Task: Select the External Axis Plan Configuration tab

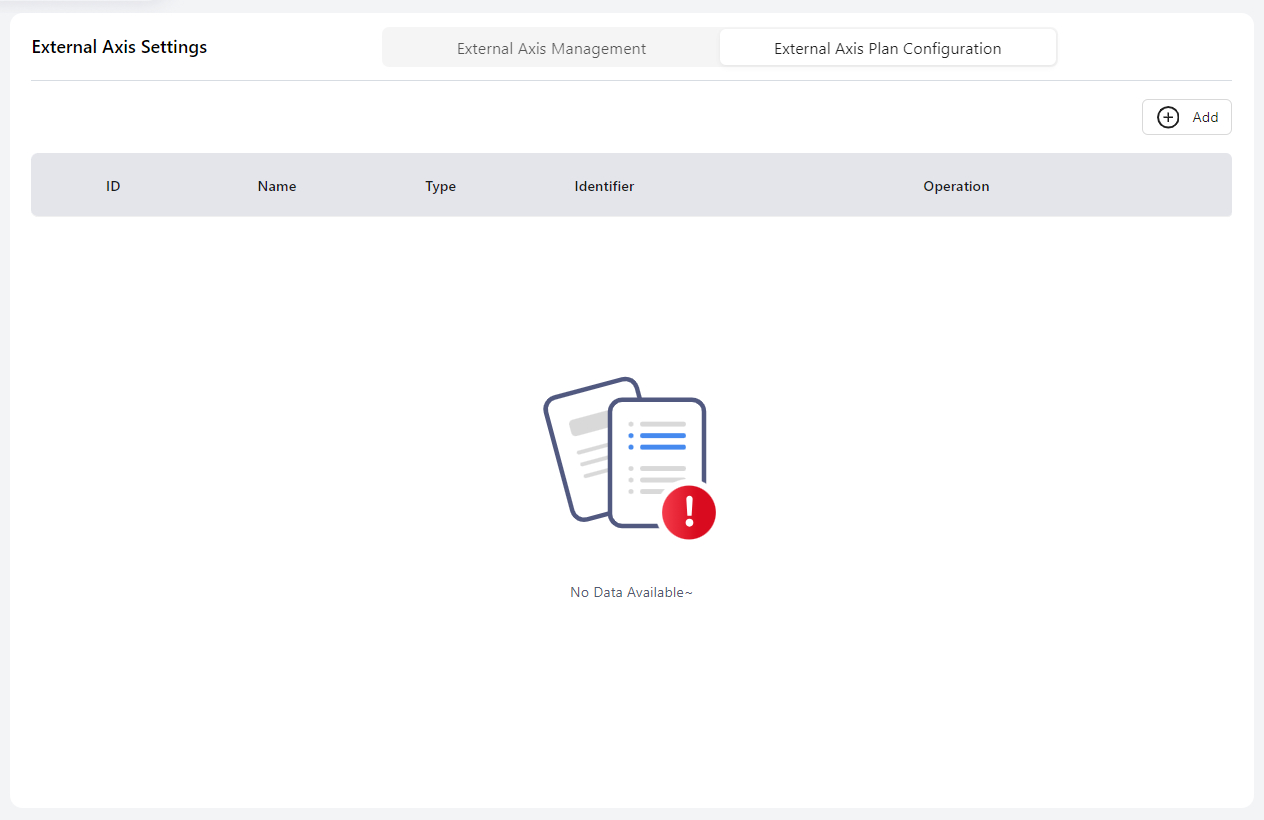Action: pyautogui.click(x=887, y=48)
